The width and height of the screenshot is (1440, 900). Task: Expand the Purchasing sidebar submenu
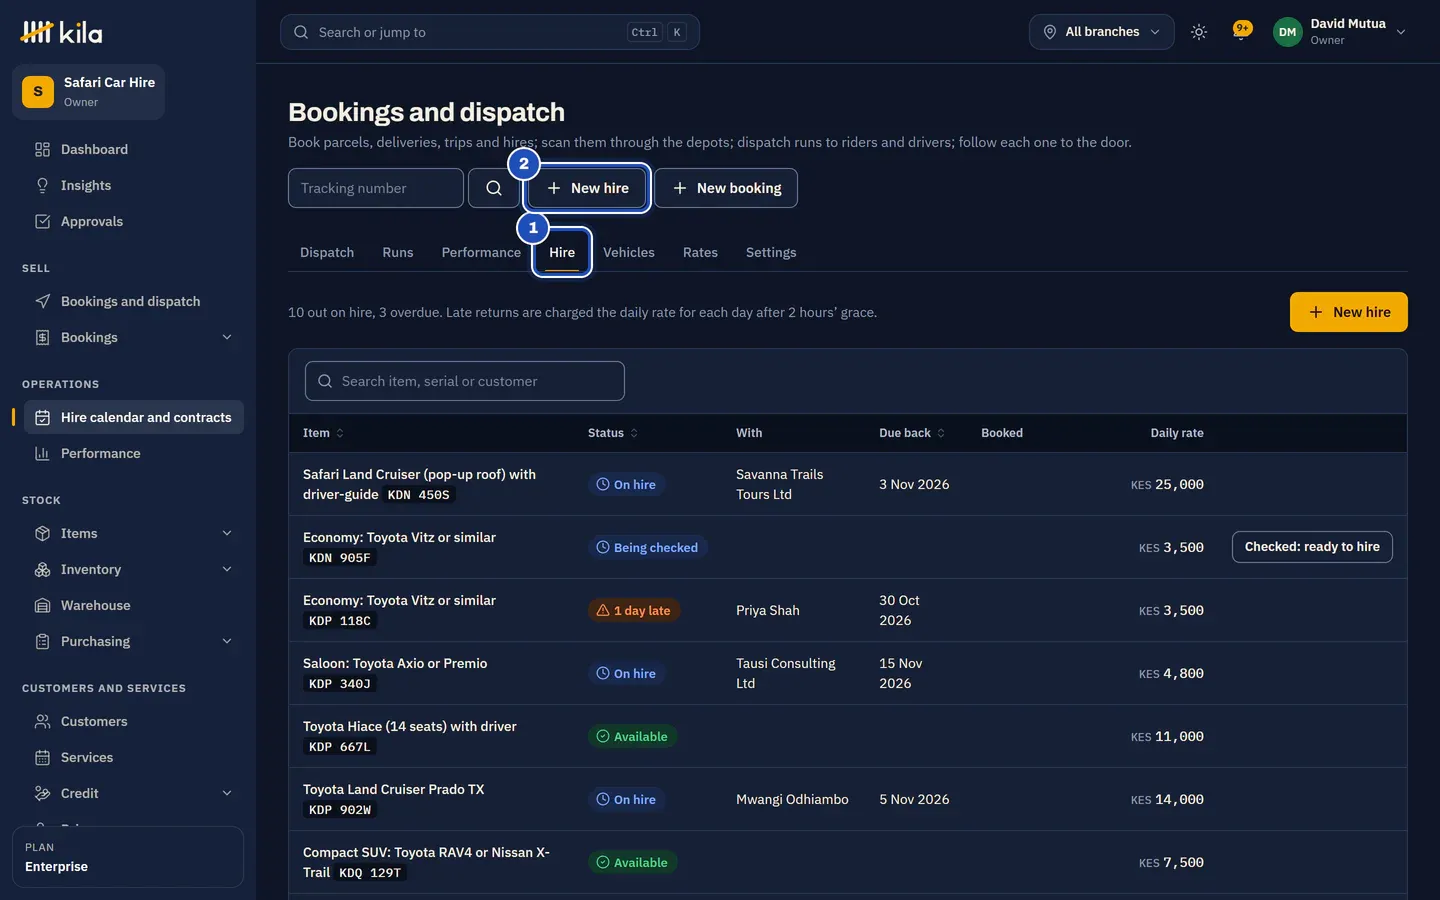227,642
